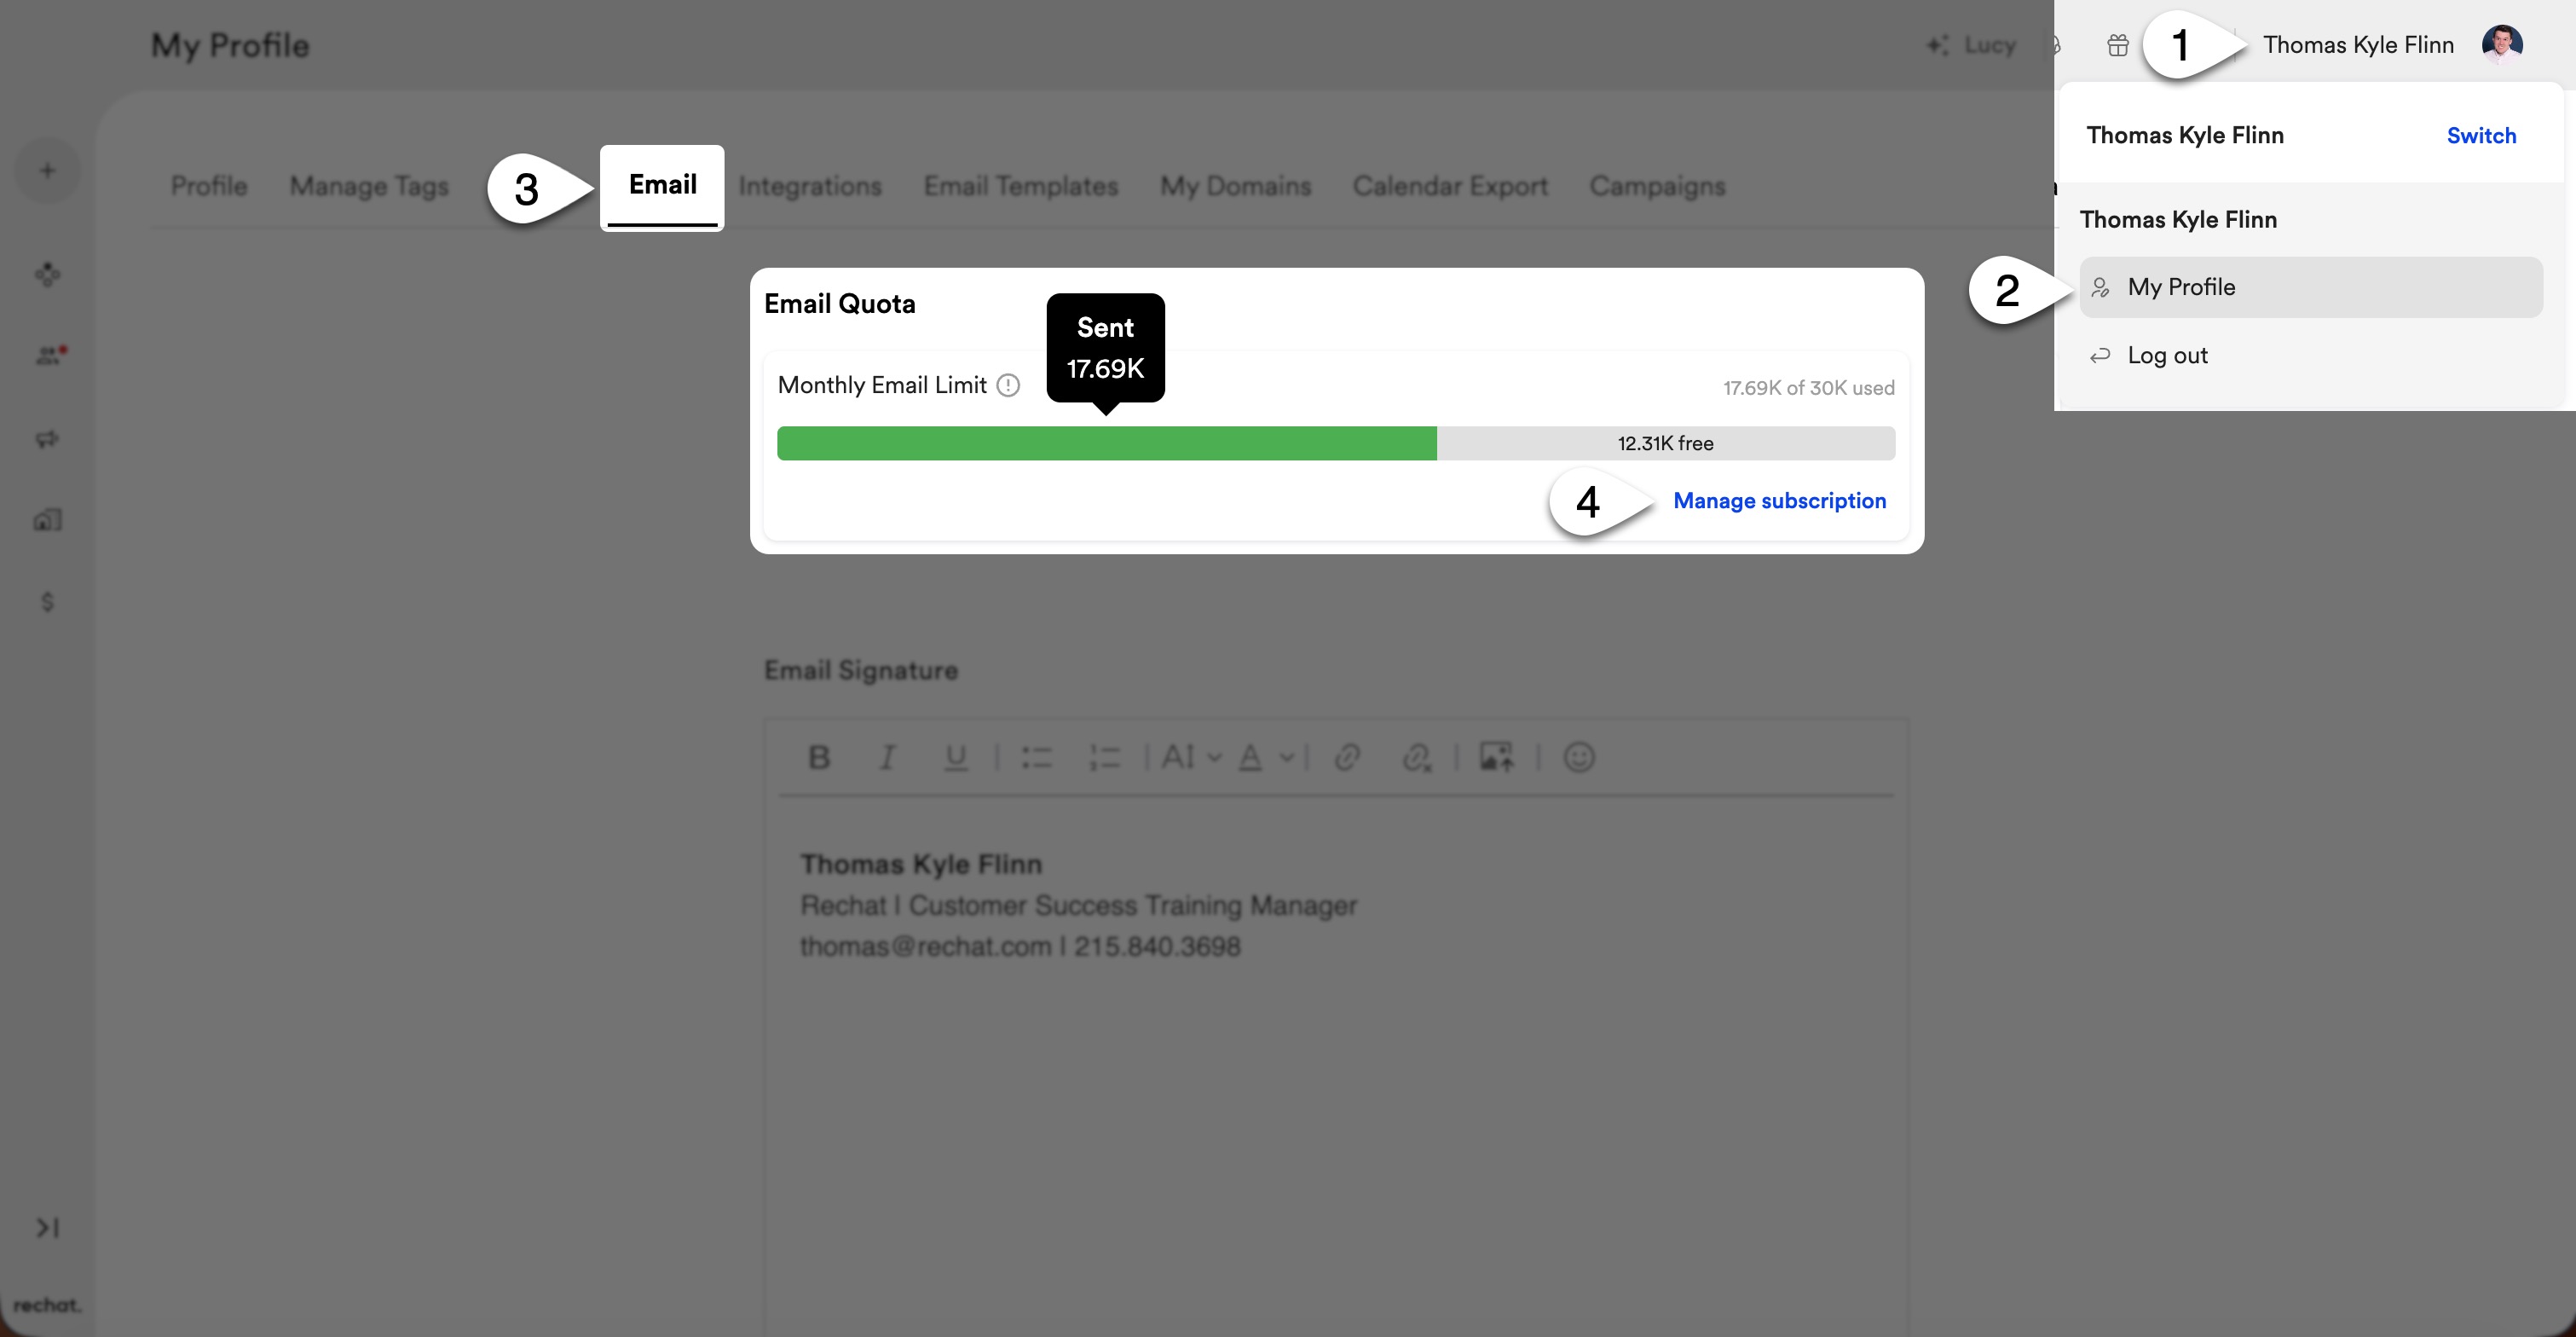Toggle bold formatting in signature editor
This screenshot has width=2576, height=1337.
coord(818,757)
